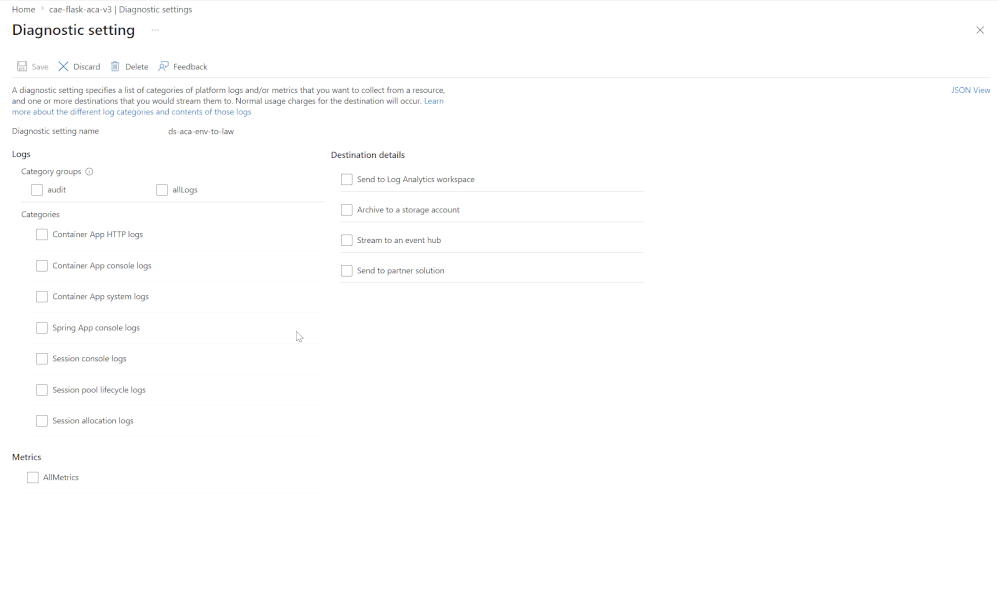Go to the Home breadcrumb
This screenshot has width=999, height=594.
24,10
